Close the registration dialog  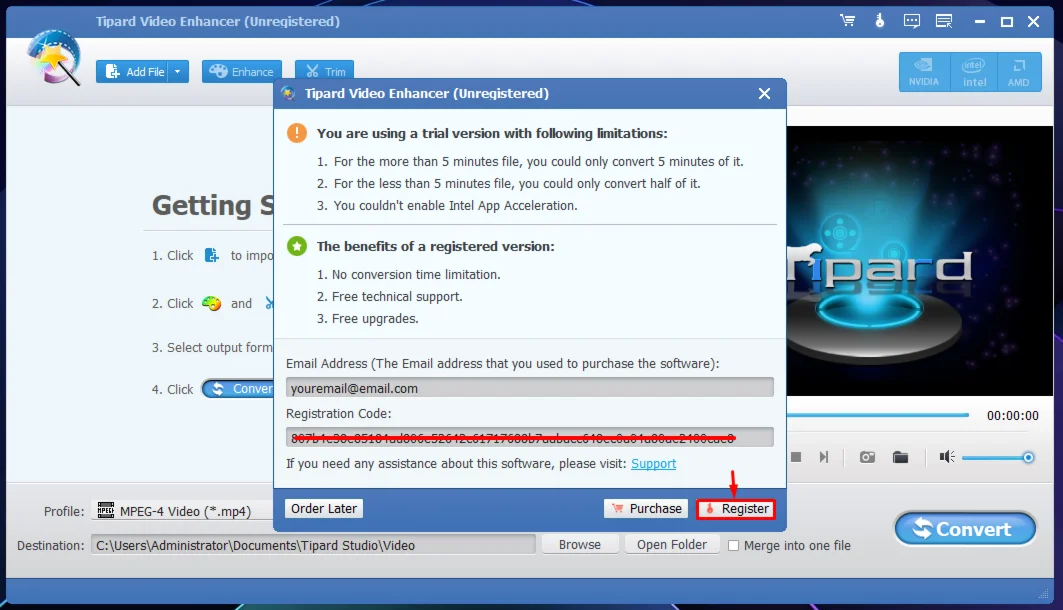tap(764, 94)
